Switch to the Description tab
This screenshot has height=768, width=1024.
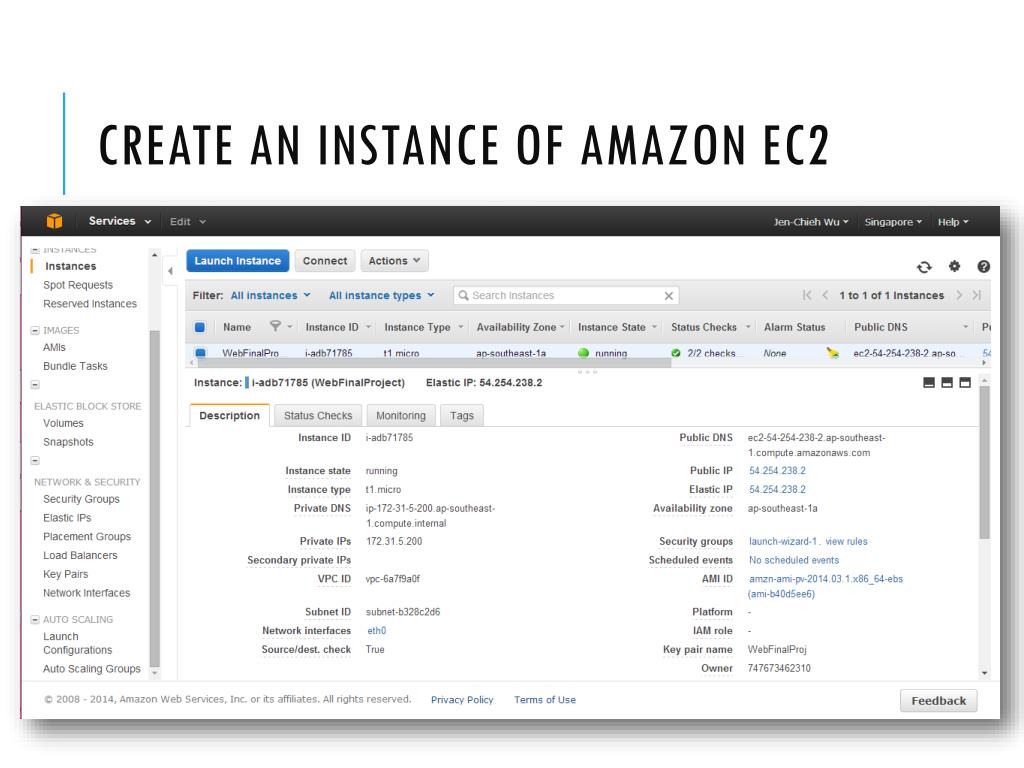(229, 415)
